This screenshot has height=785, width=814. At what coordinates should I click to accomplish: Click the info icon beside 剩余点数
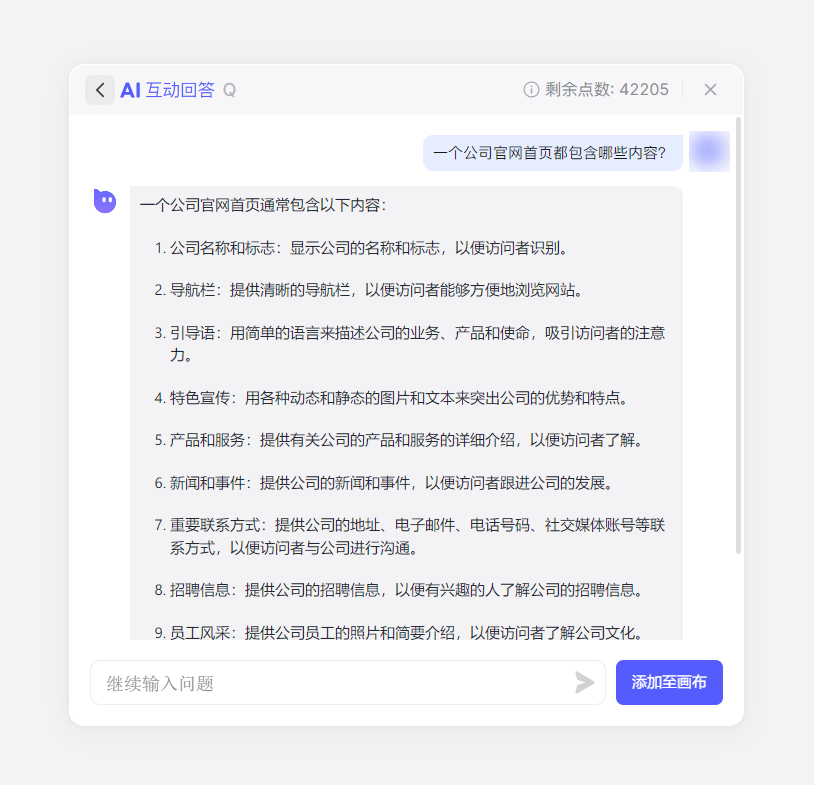[x=531, y=90]
